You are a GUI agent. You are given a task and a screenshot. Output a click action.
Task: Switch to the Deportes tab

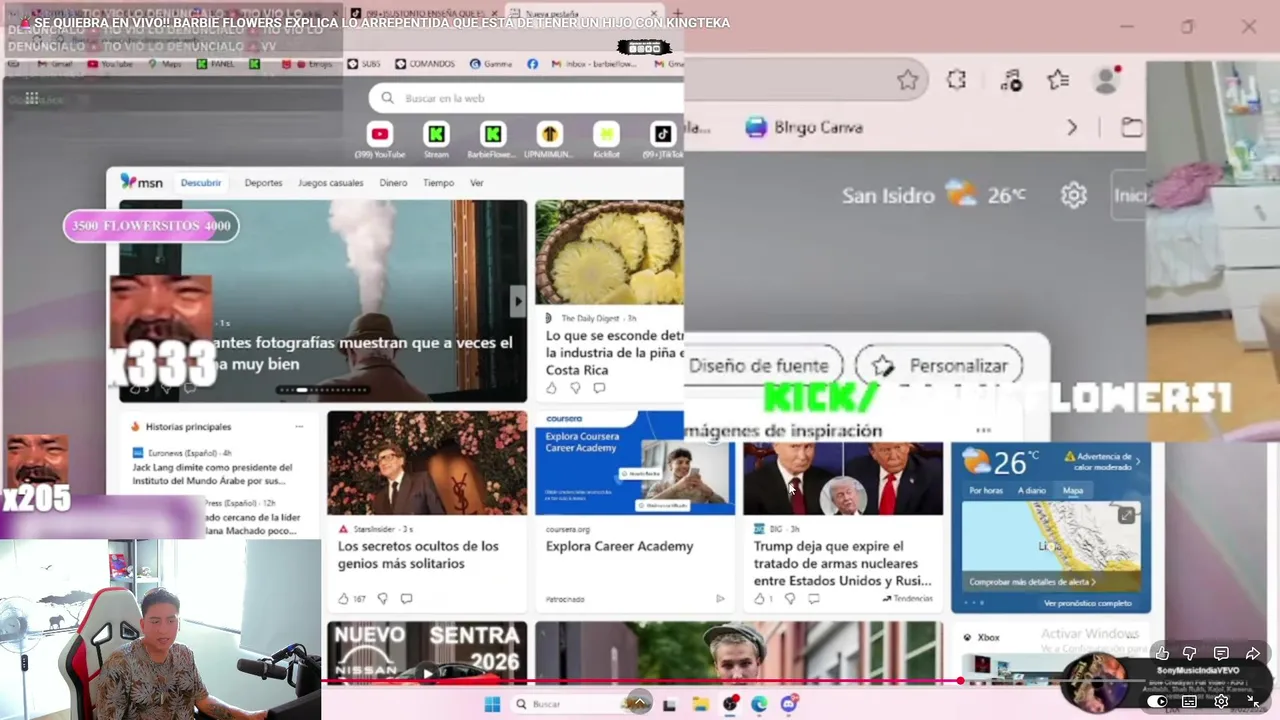pyautogui.click(x=263, y=183)
